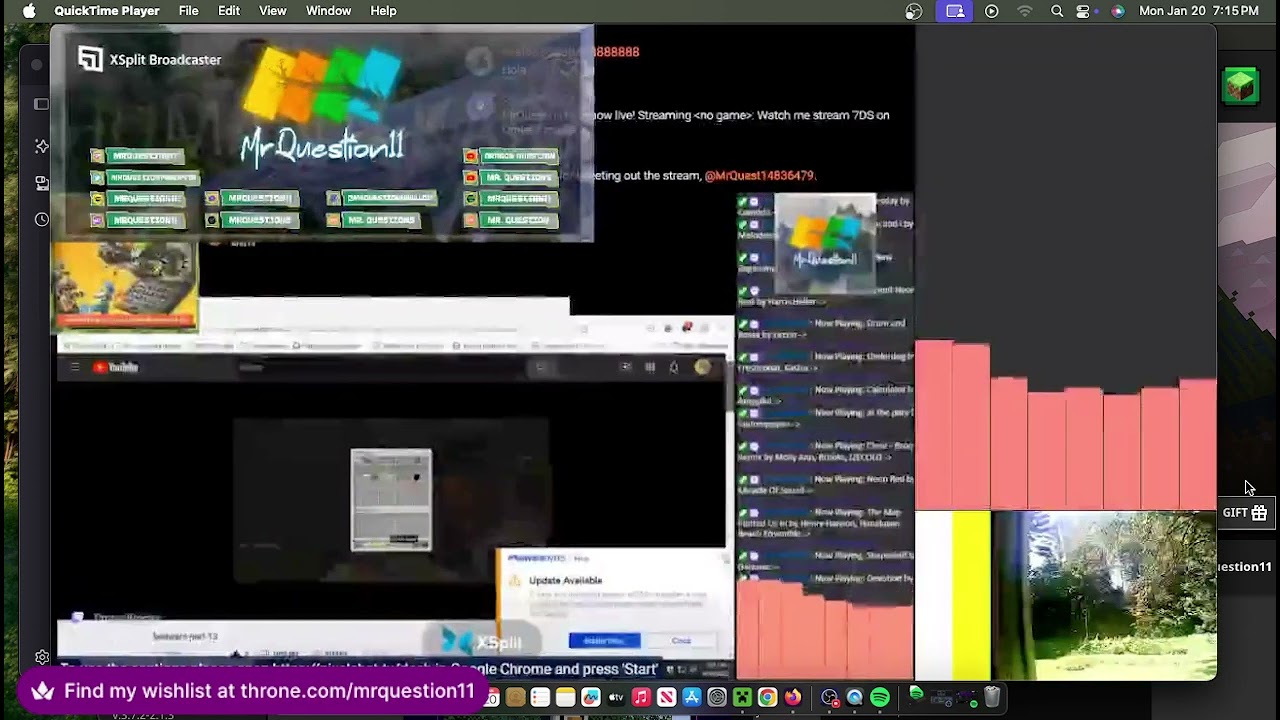
Task: Activate Siri from the menu bar
Action: click(x=1117, y=11)
